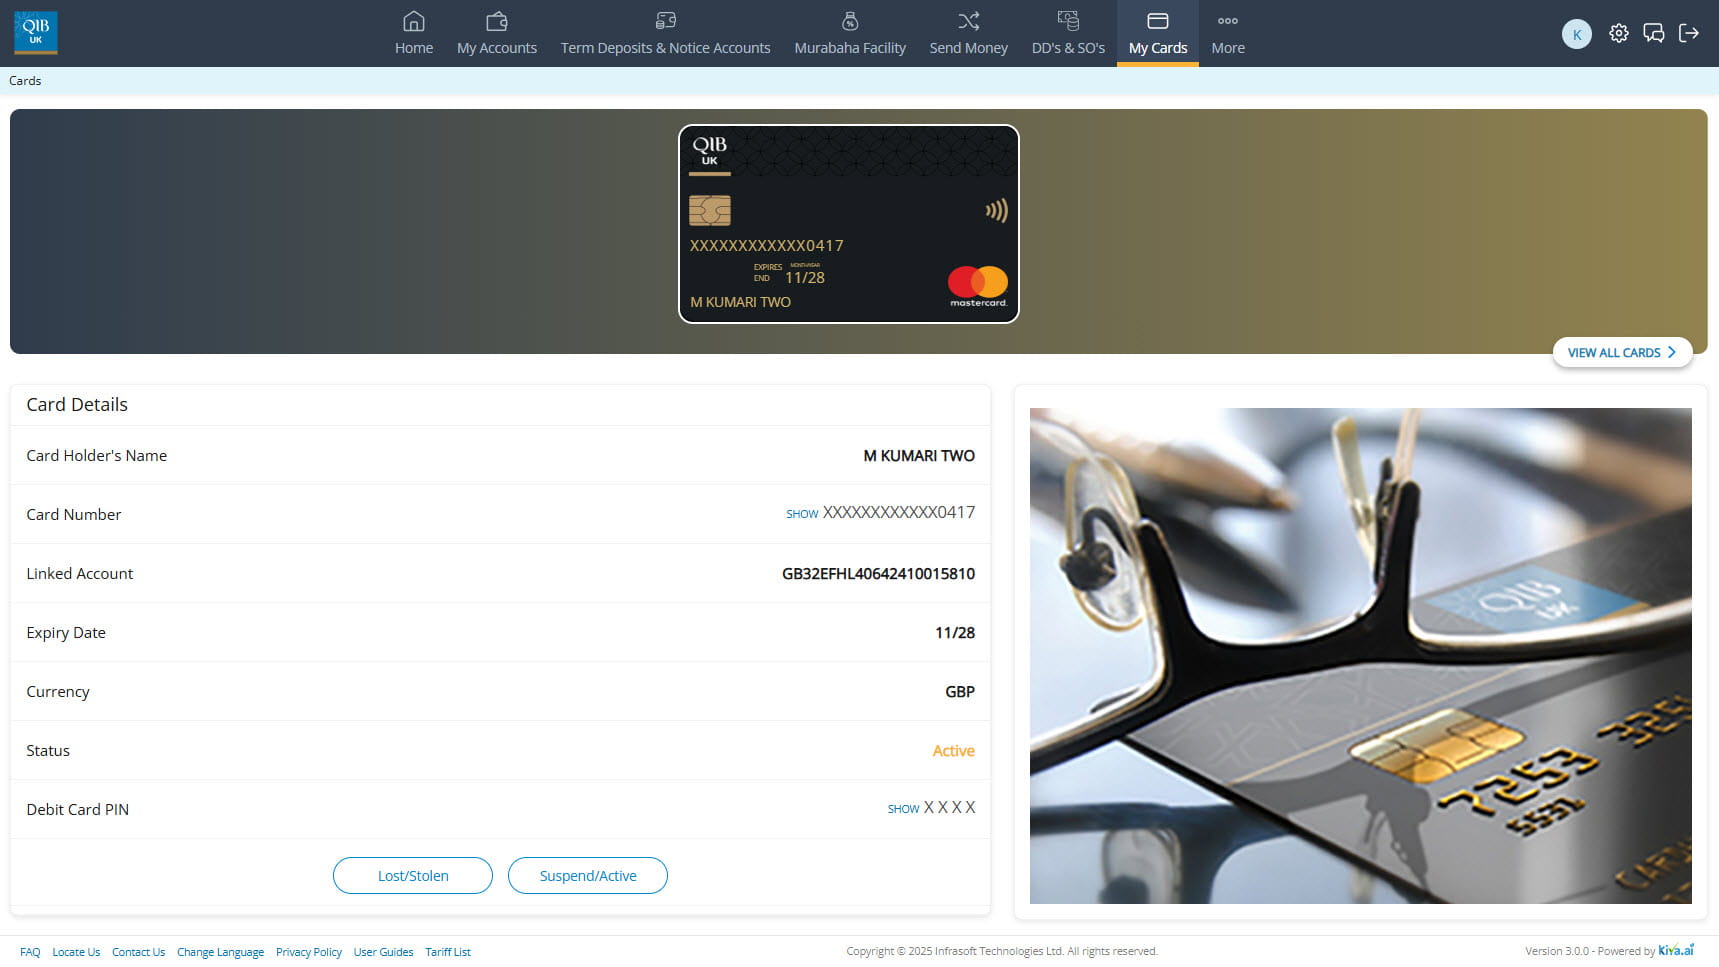Report card as Lost/Stolen

coord(413,876)
